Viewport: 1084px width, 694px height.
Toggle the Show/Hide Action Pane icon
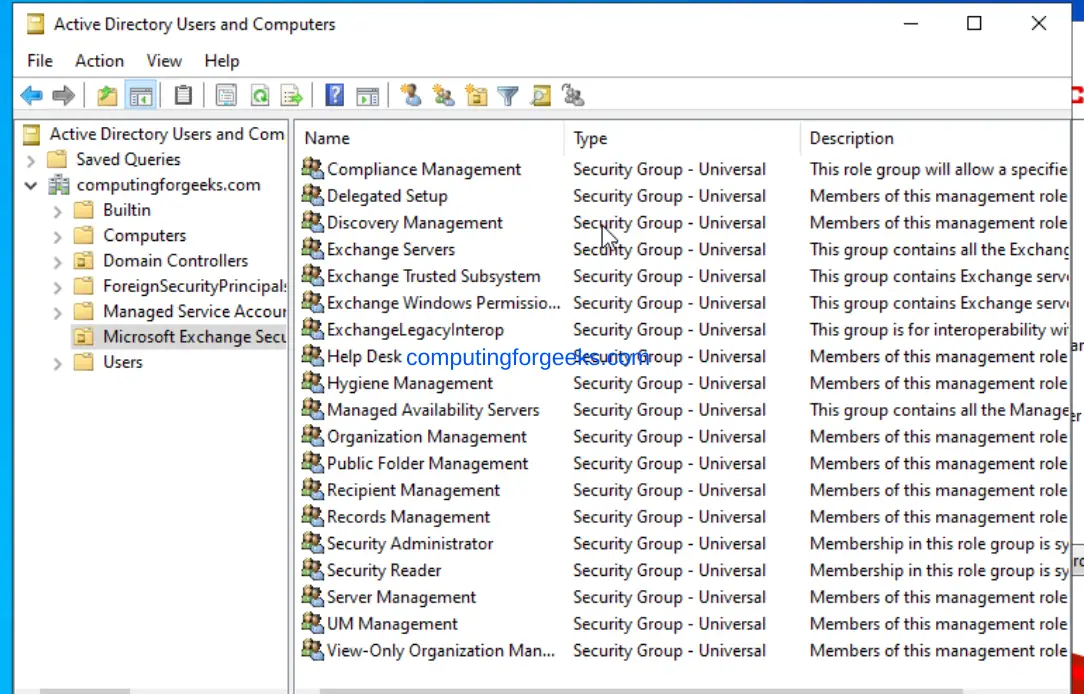pos(368,94)
